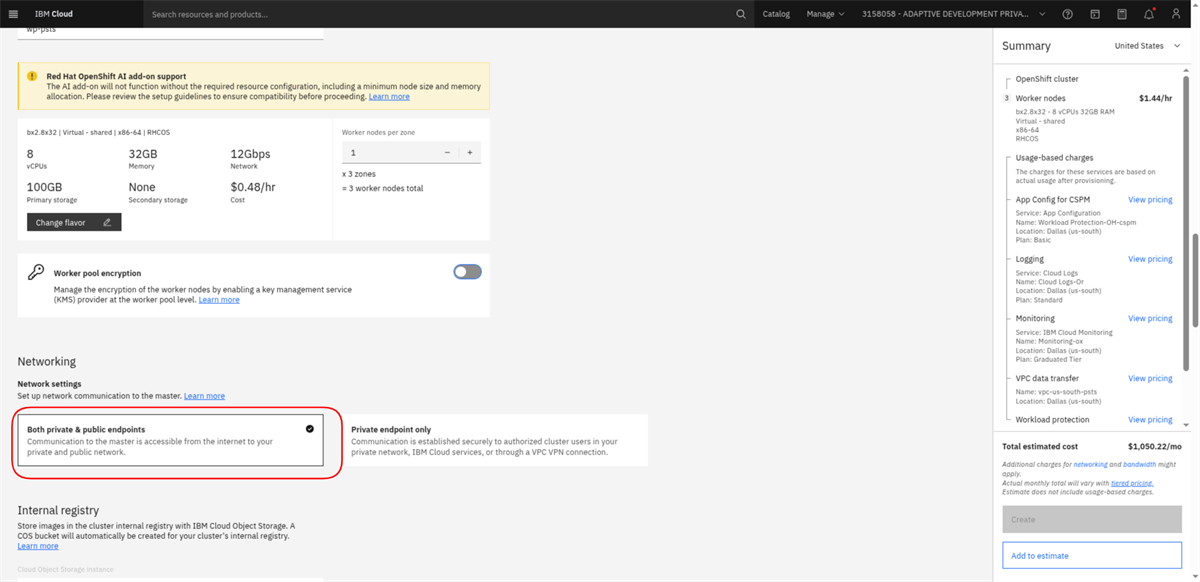
Task: Toggle Worker pool encryption switch
Action: pos(467,271)
